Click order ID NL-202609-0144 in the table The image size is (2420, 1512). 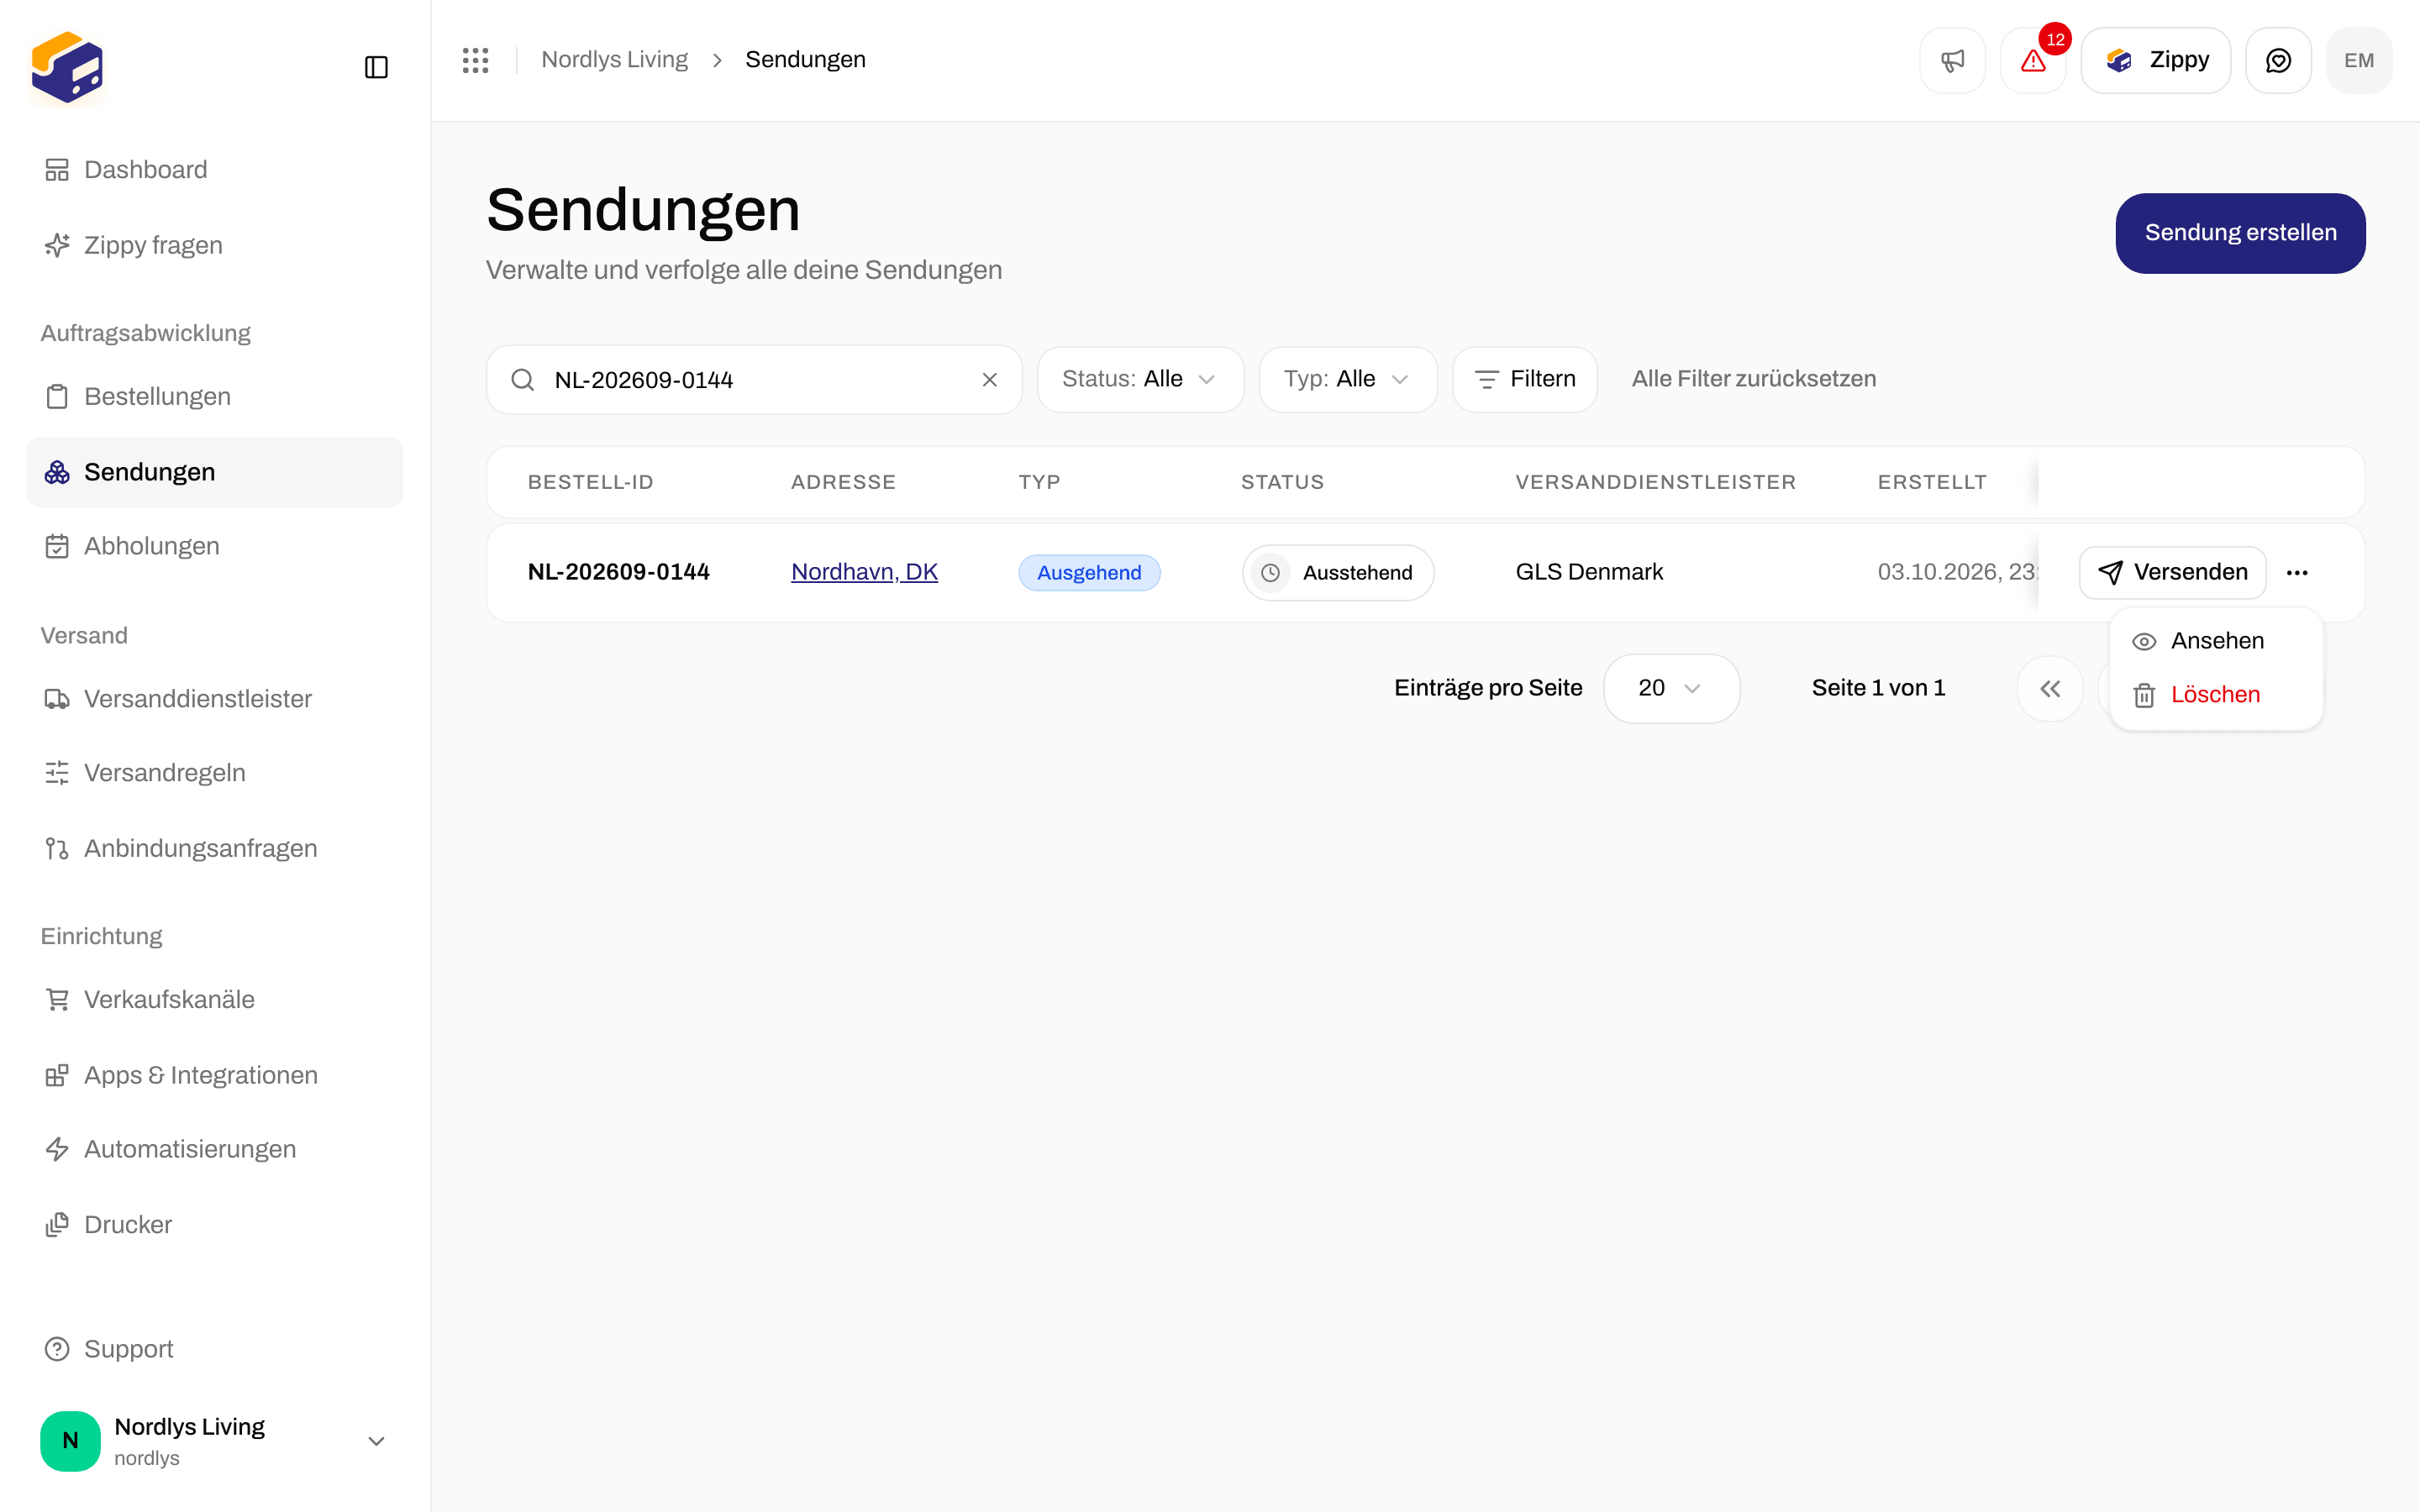619,572
